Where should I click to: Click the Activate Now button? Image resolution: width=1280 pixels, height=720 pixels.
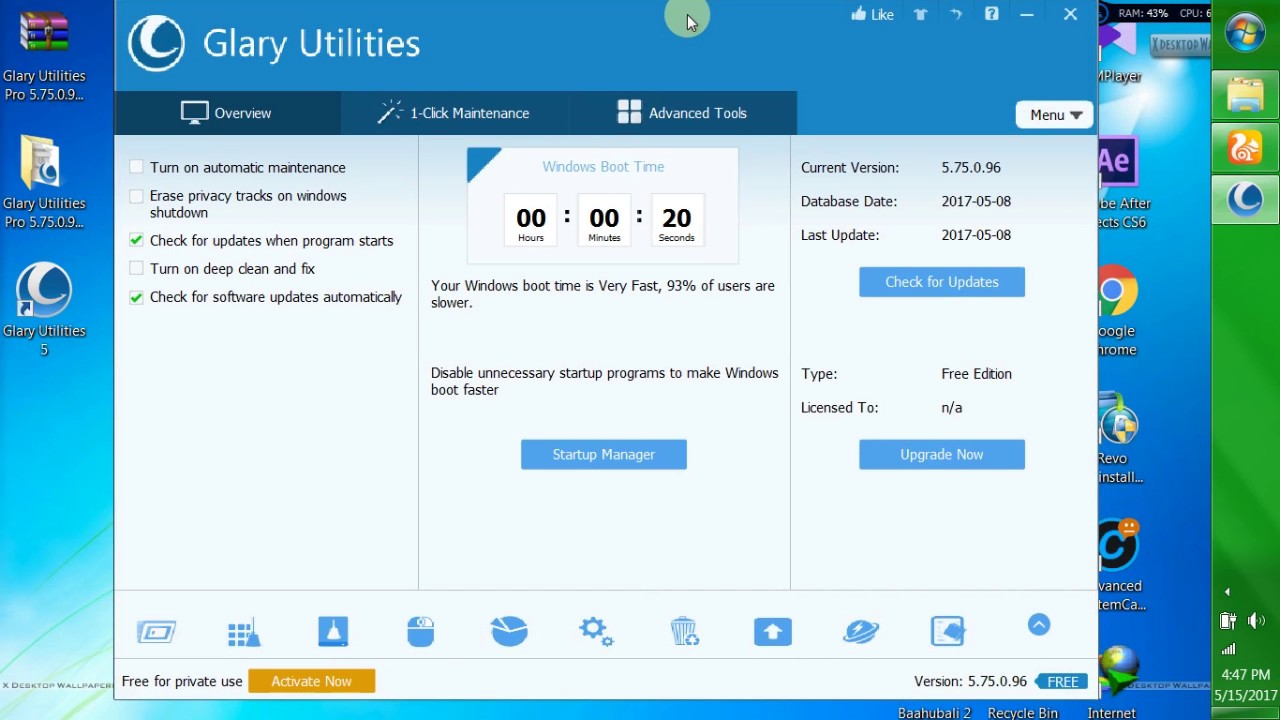(311, 681)
